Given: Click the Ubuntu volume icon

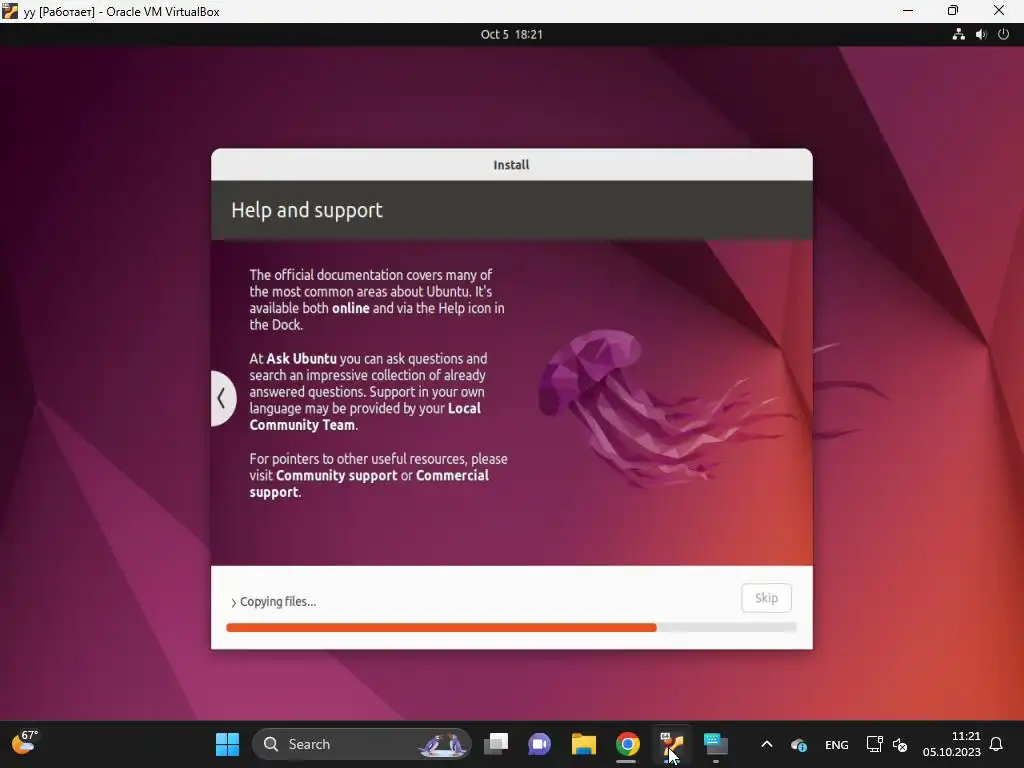Looking at the screenshot, I should [x=981, y=35].
